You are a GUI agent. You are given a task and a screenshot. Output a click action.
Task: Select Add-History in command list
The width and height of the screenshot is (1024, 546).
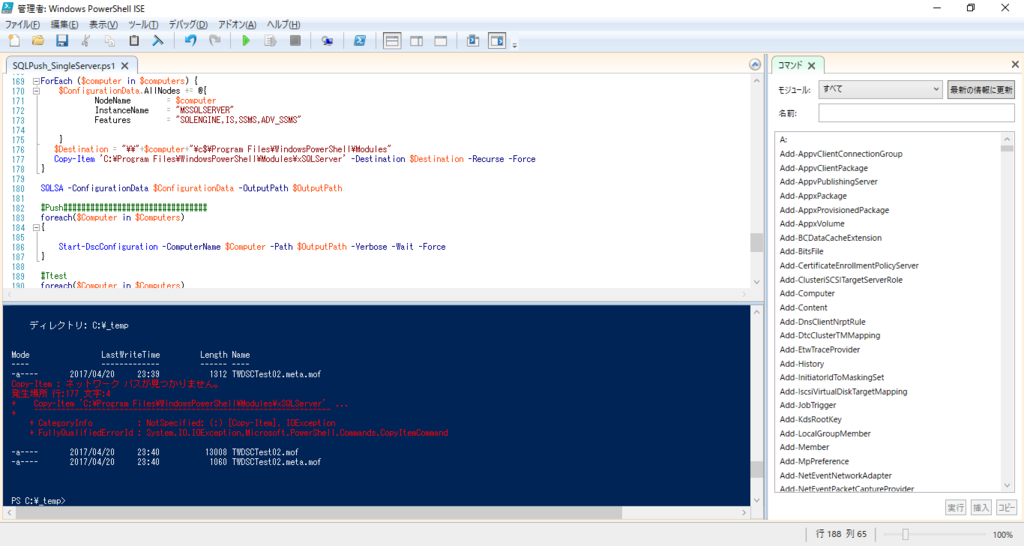[x=801, y=364]
